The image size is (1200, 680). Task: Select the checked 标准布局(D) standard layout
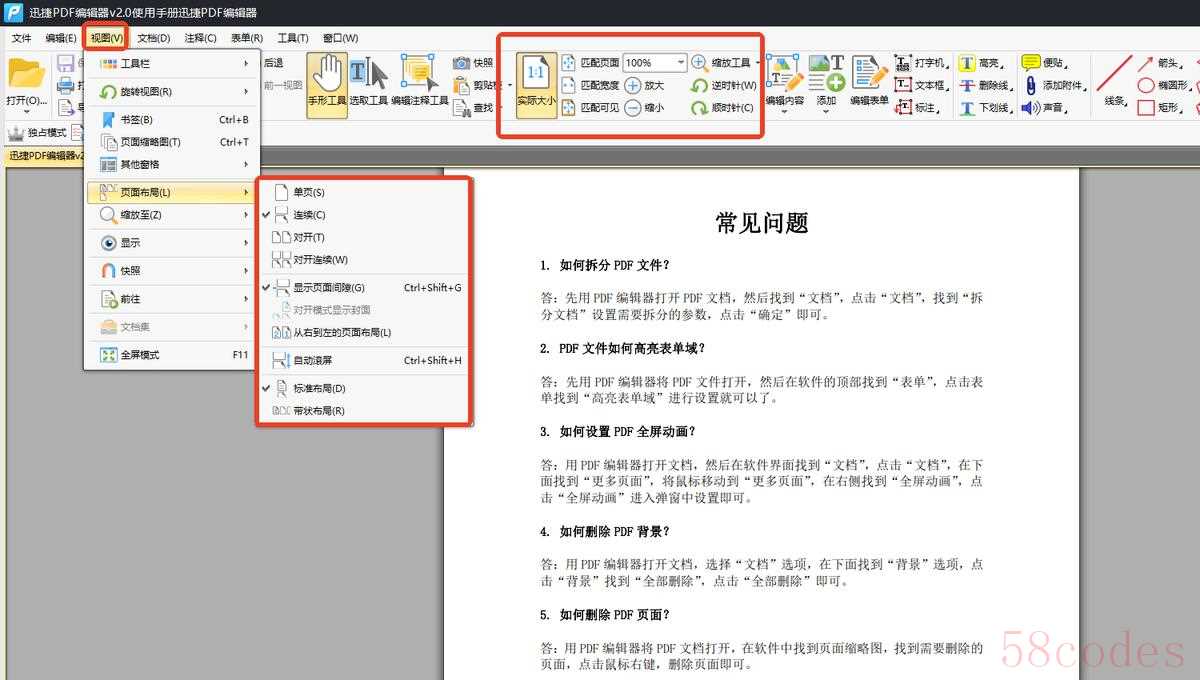[364, 388]
